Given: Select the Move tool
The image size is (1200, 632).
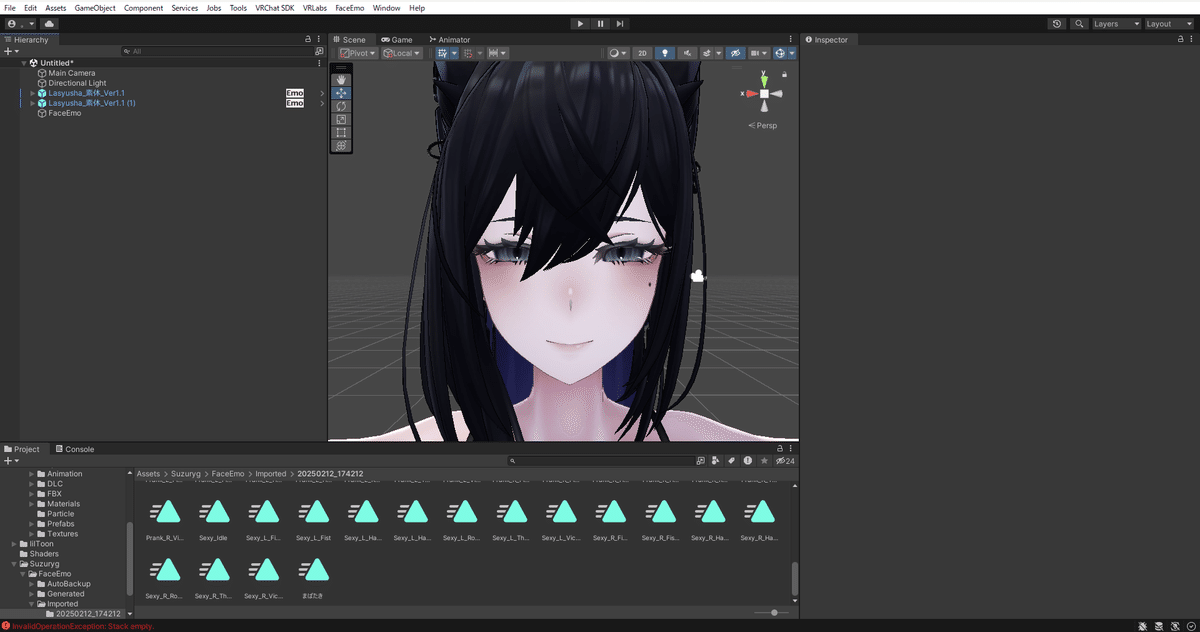Looking at the screenshot, I should click(341, 93).
